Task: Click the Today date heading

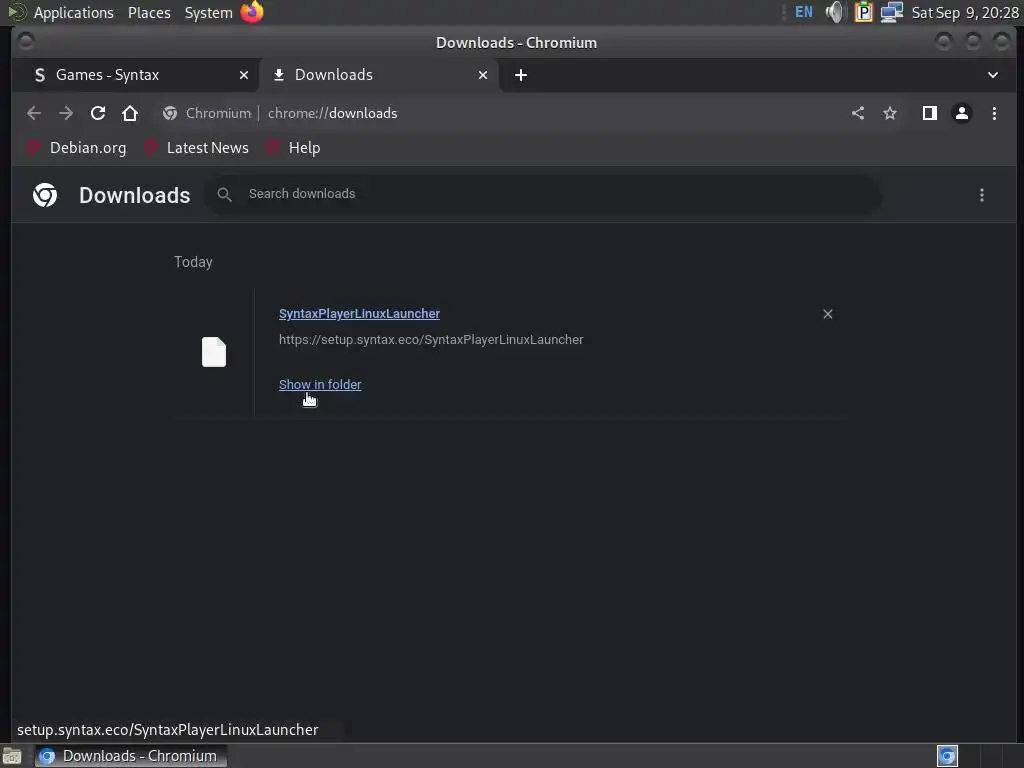Action: pyautogui.click(x=193, y=262)
